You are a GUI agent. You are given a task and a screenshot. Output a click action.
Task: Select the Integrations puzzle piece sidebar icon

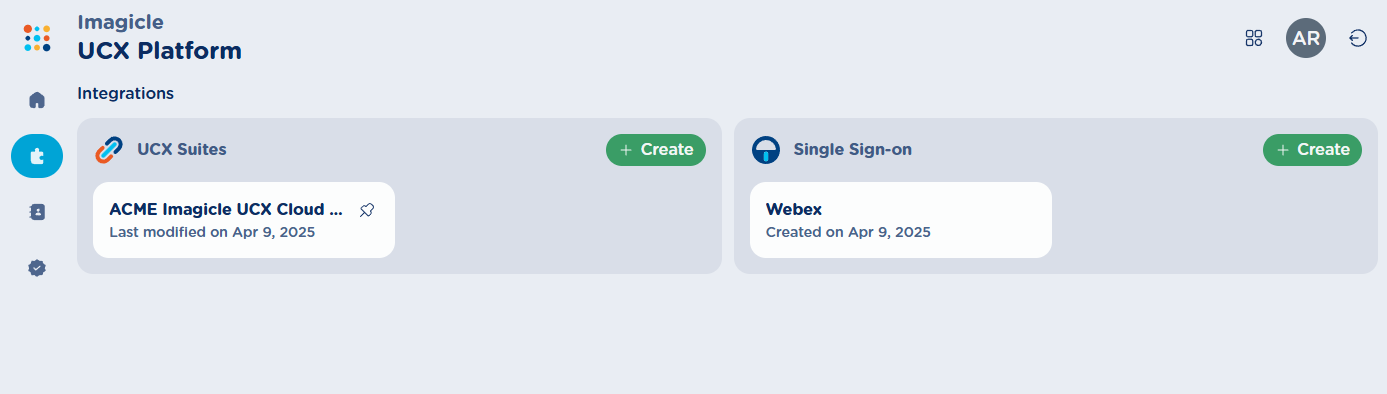(x=37, y=156)
